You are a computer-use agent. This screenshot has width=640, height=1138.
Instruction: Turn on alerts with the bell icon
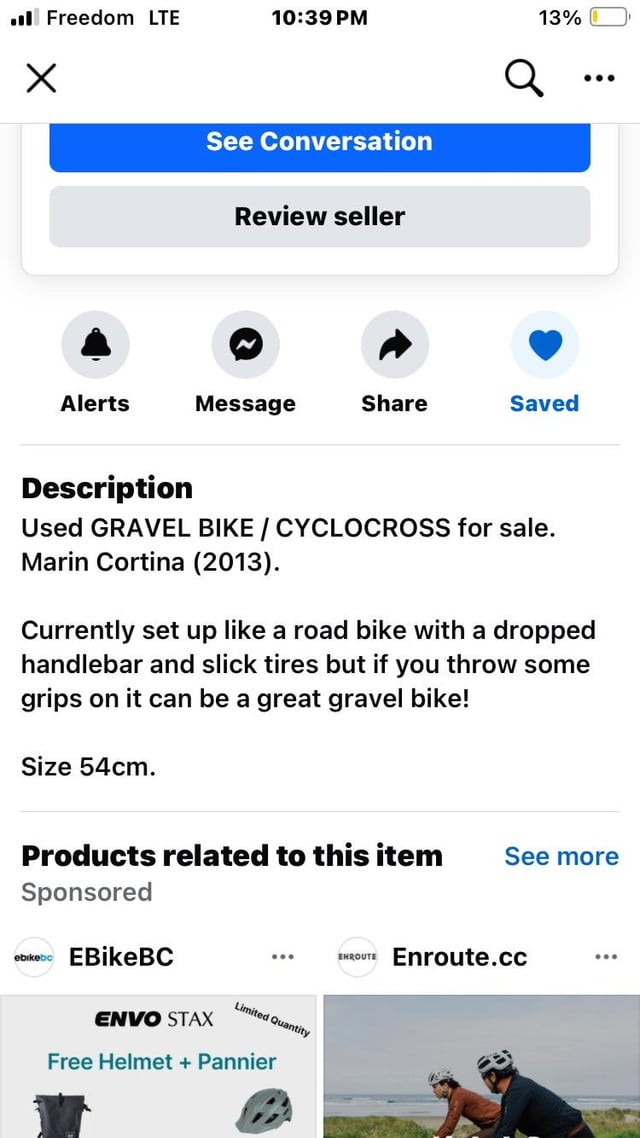tap(95, 345)
